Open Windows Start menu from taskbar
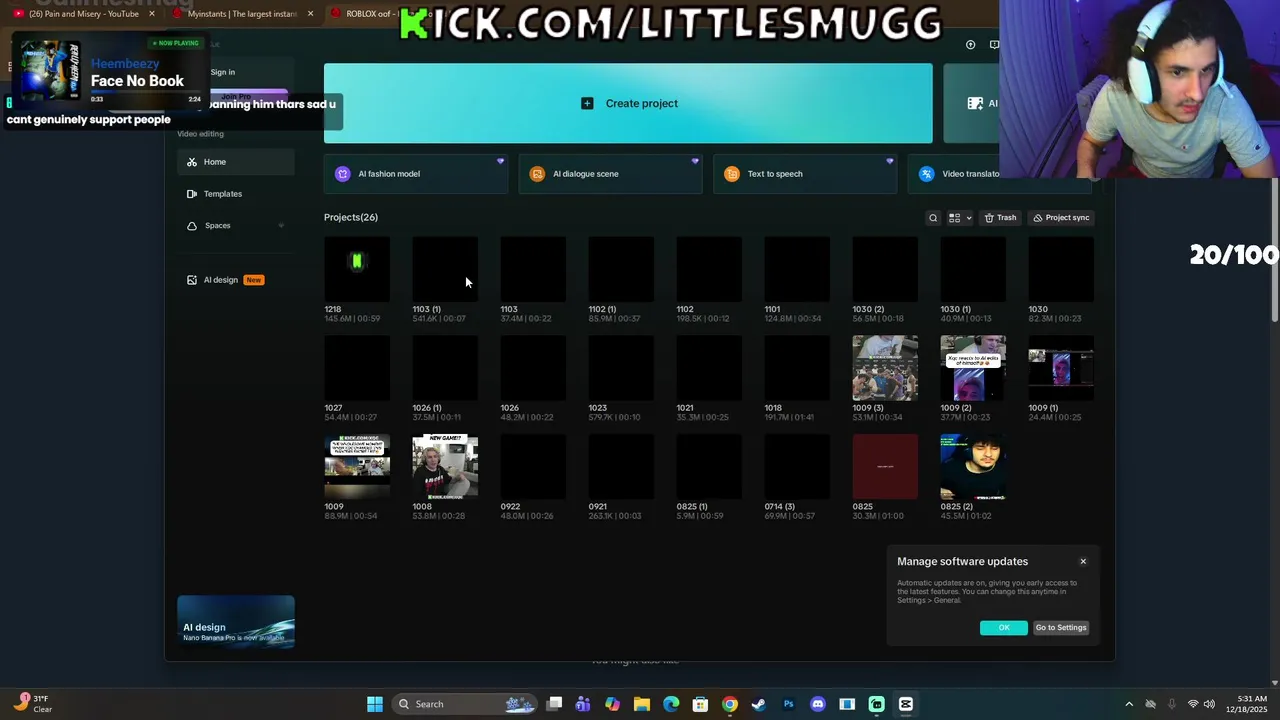The image size is (1280, 720). pos(375,704)
